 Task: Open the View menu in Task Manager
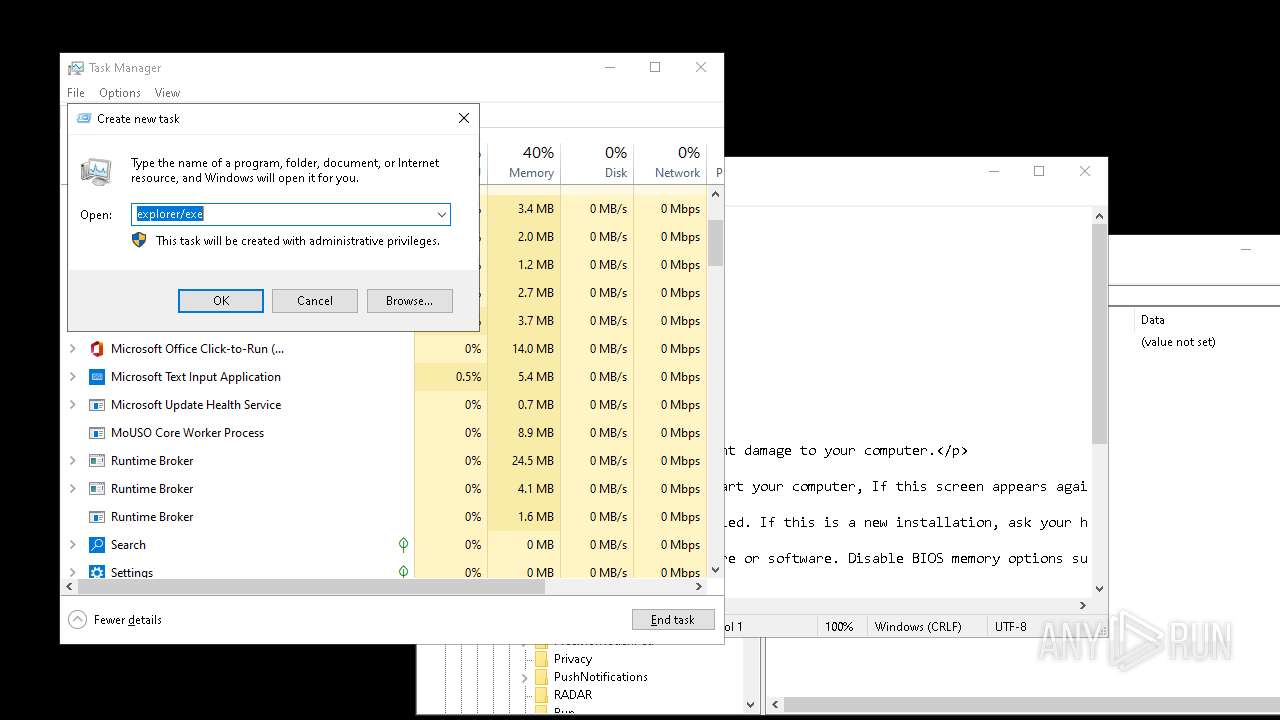(167, 93)
